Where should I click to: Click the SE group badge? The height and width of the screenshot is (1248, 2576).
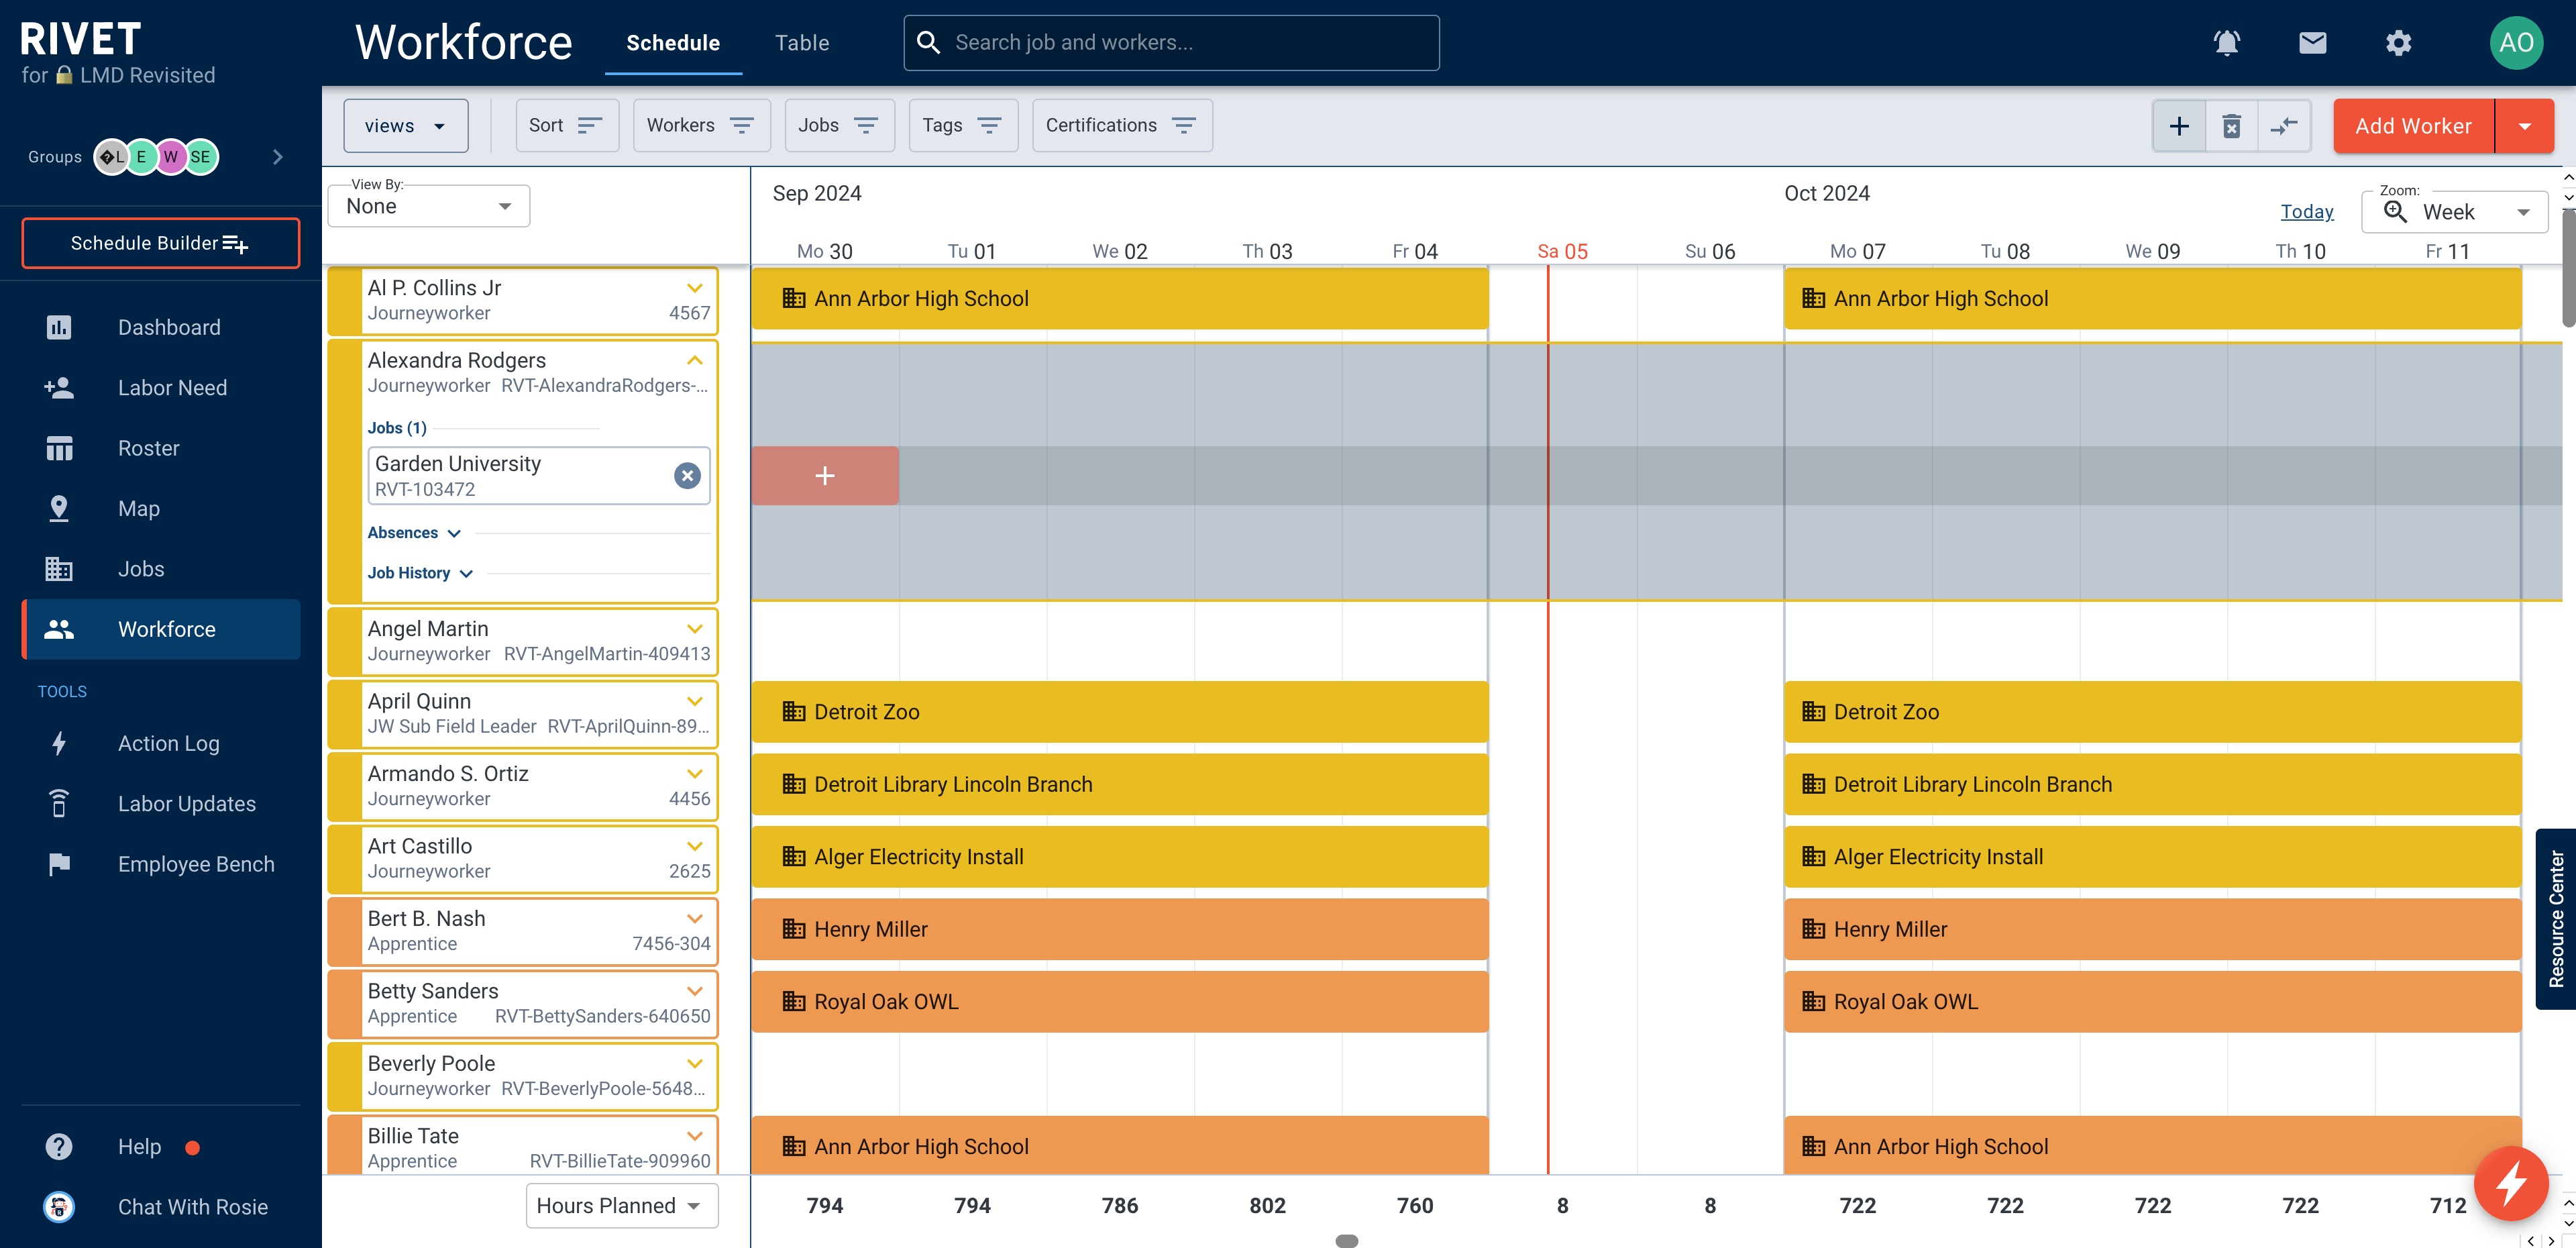(200, 157)
